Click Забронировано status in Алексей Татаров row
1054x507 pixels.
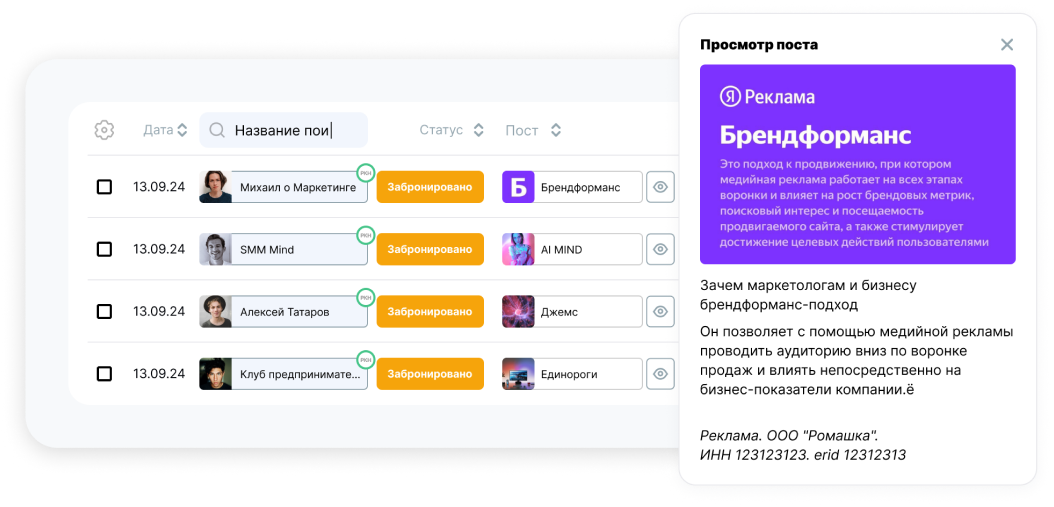pyautogui.click(x=430, y=311)
